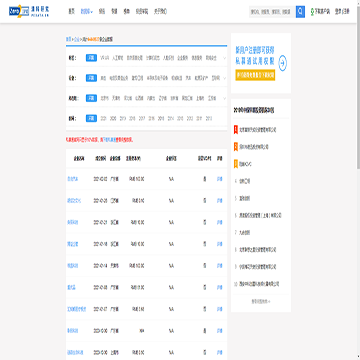Viewport: 360px width, 360px height.
Task: Filter by region 上海市
Action: tap(201, 98)
